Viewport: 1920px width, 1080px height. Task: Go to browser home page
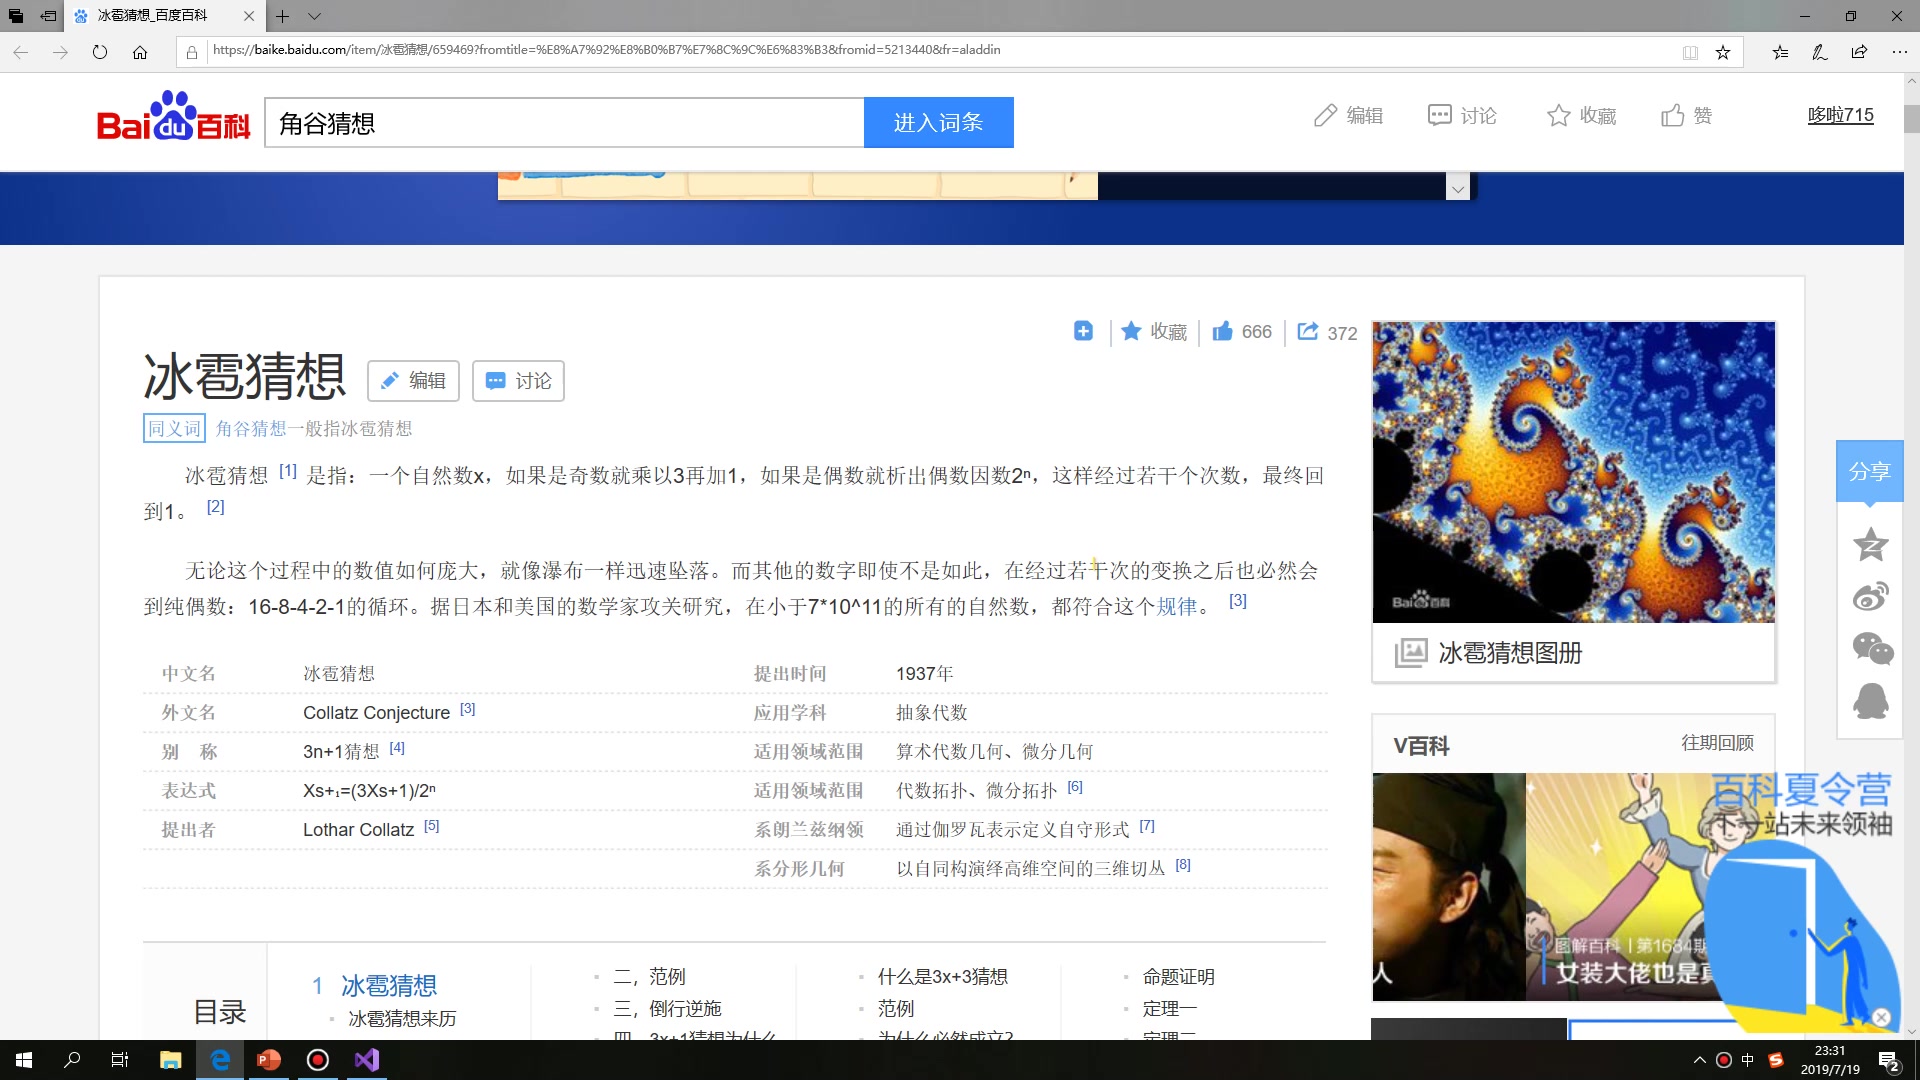click(x=140, y=52)
